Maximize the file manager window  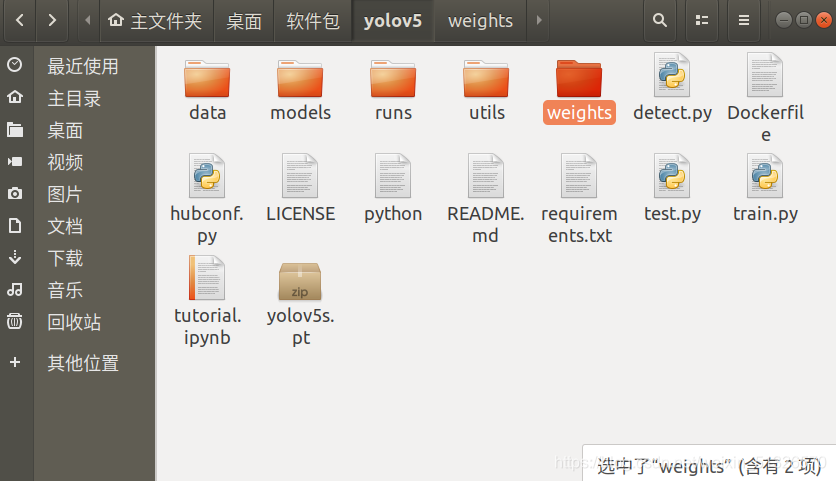coord(803,20)
